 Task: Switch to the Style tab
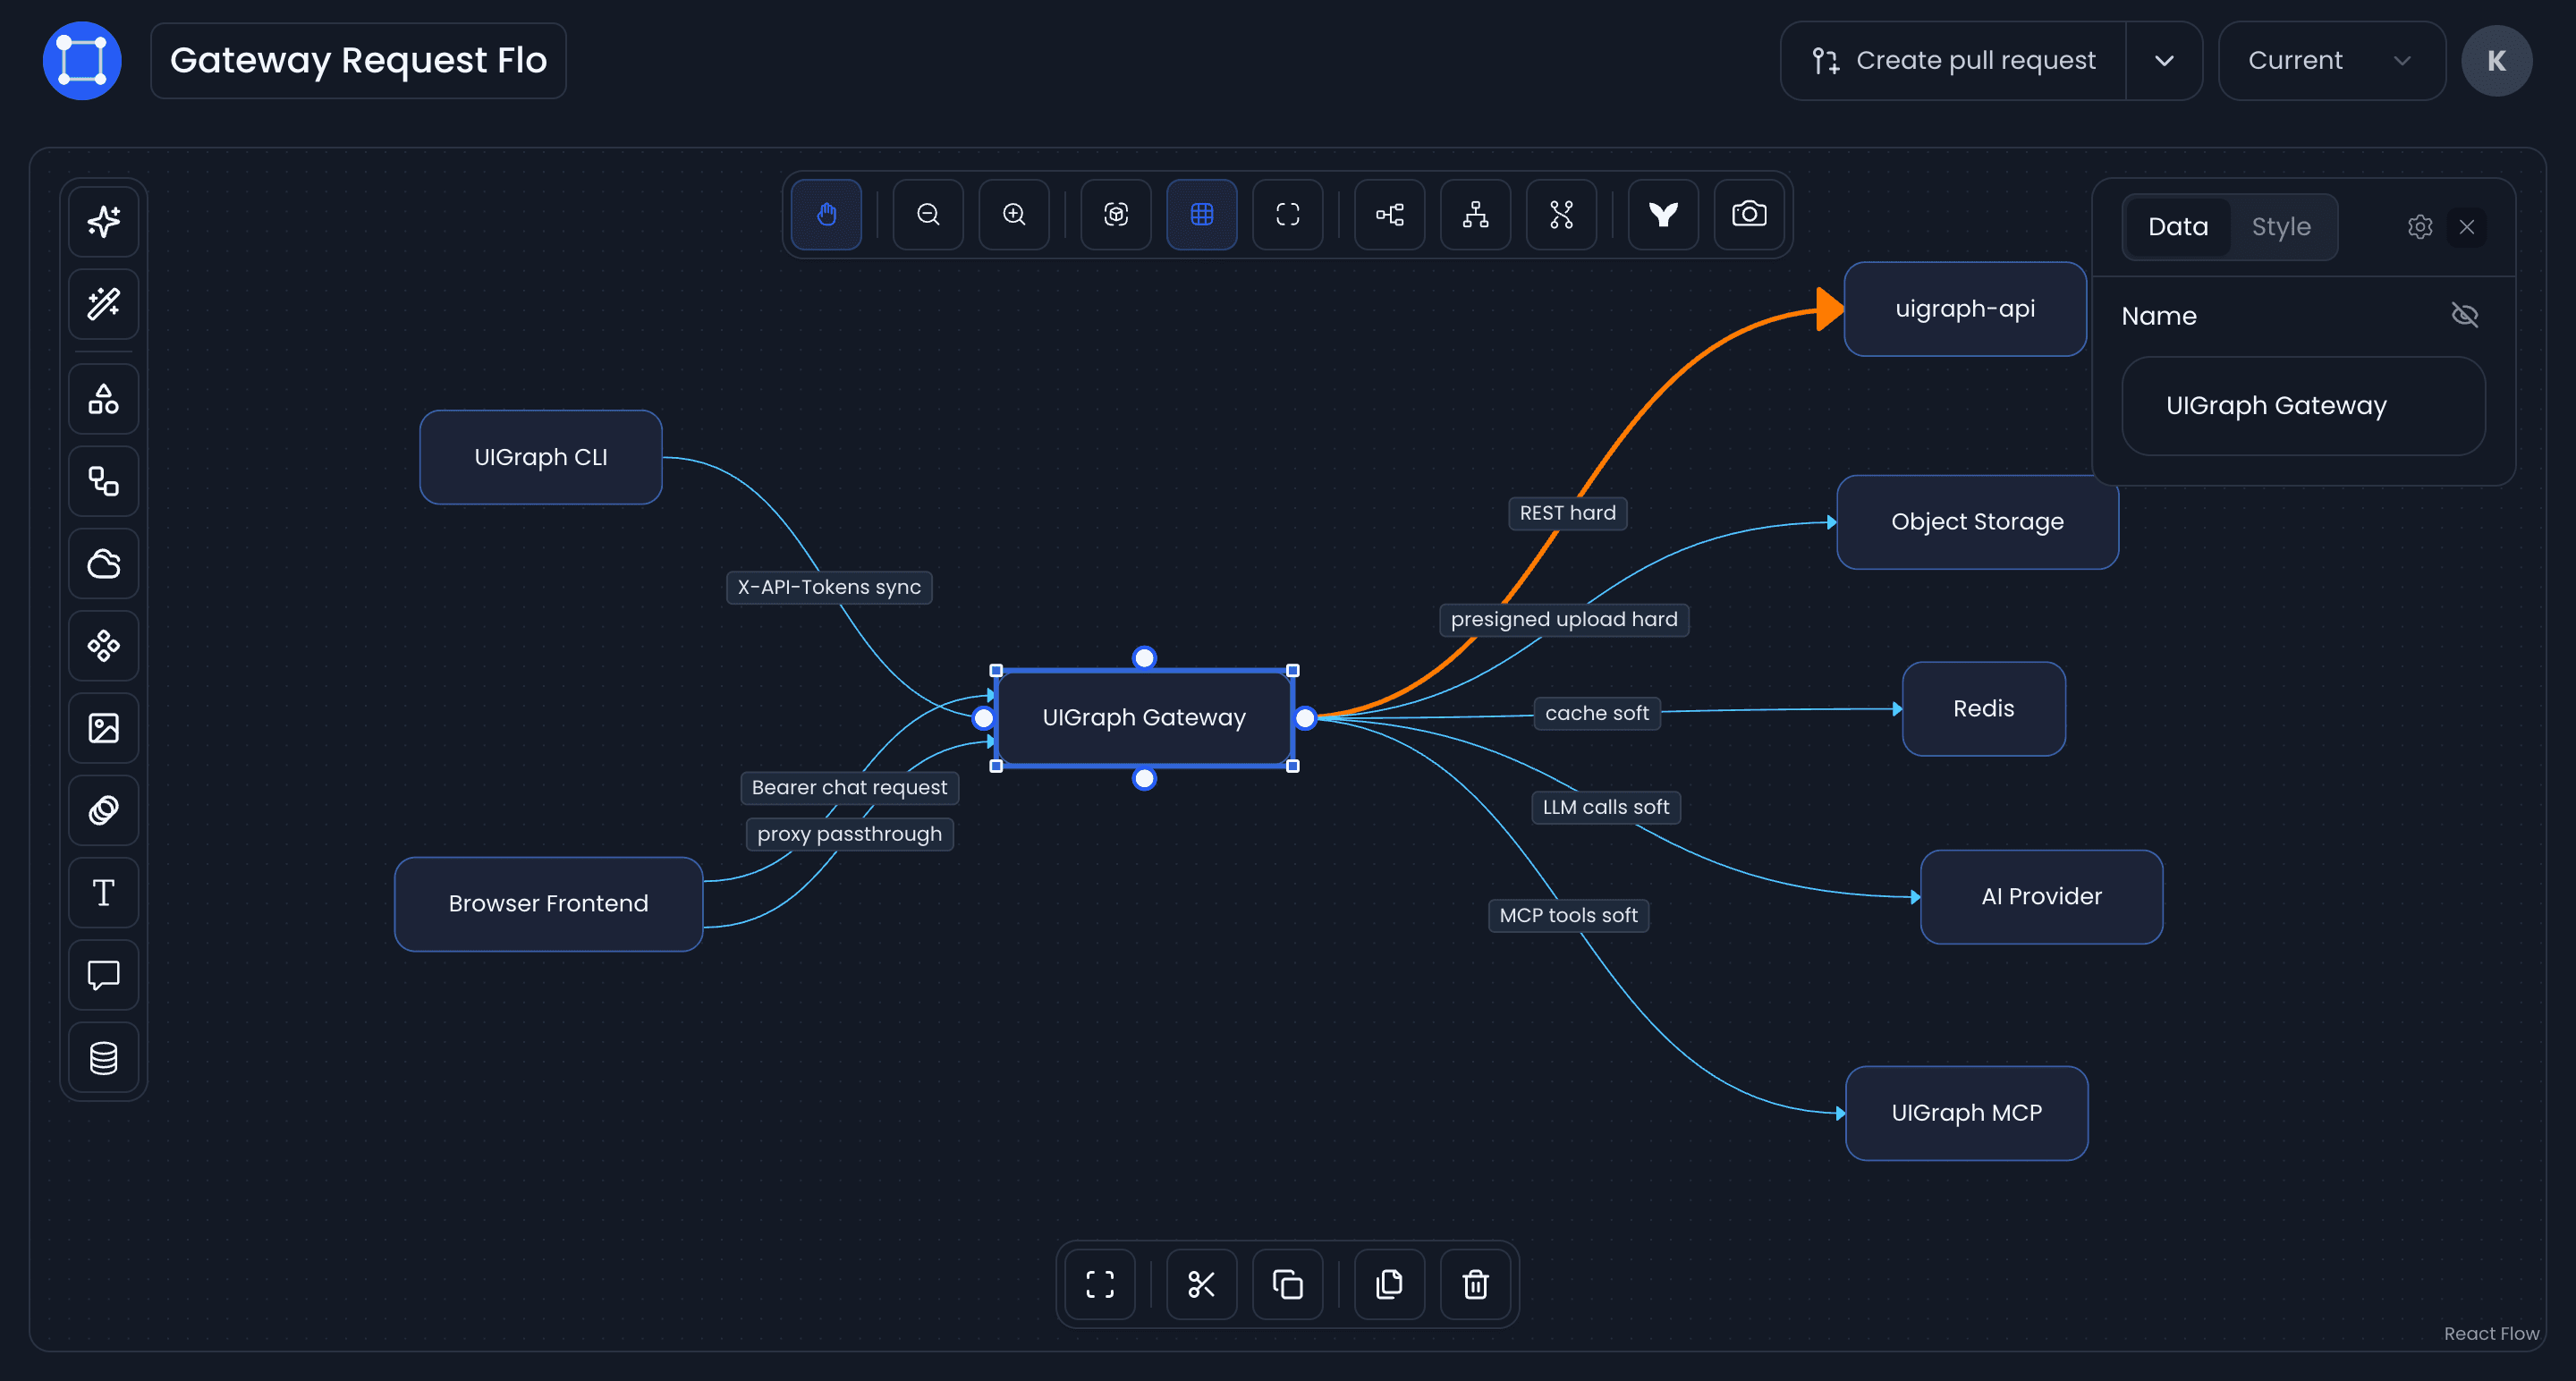coord(2281,227)
